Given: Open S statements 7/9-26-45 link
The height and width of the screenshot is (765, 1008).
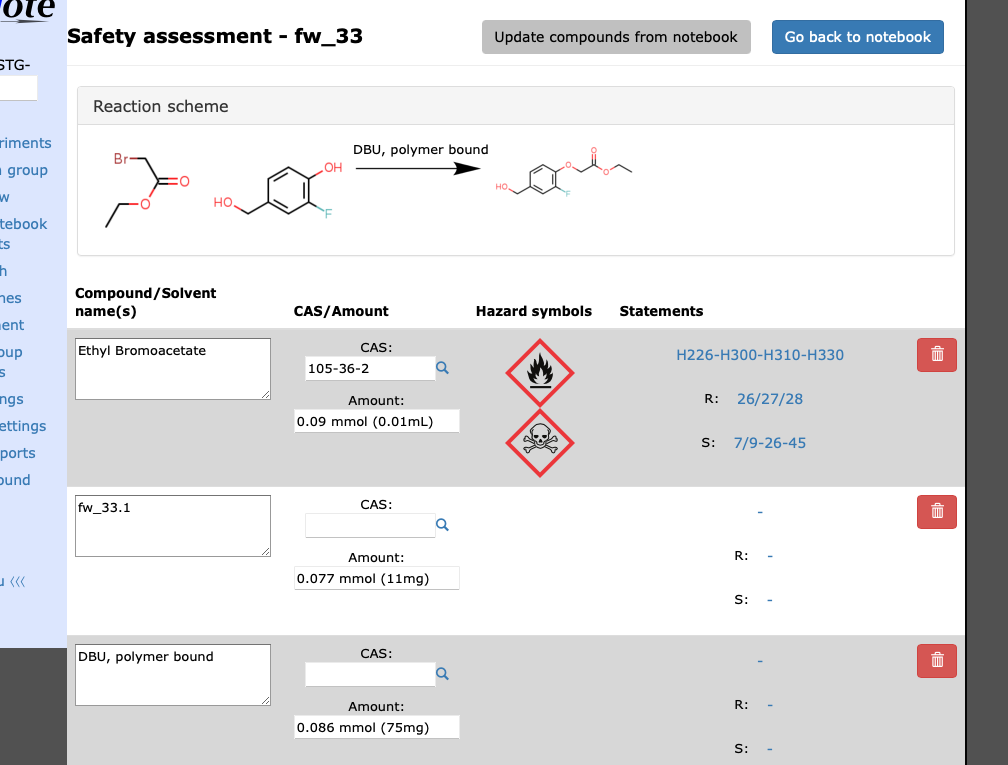Looking at the screenshot, I should (769, 443).
